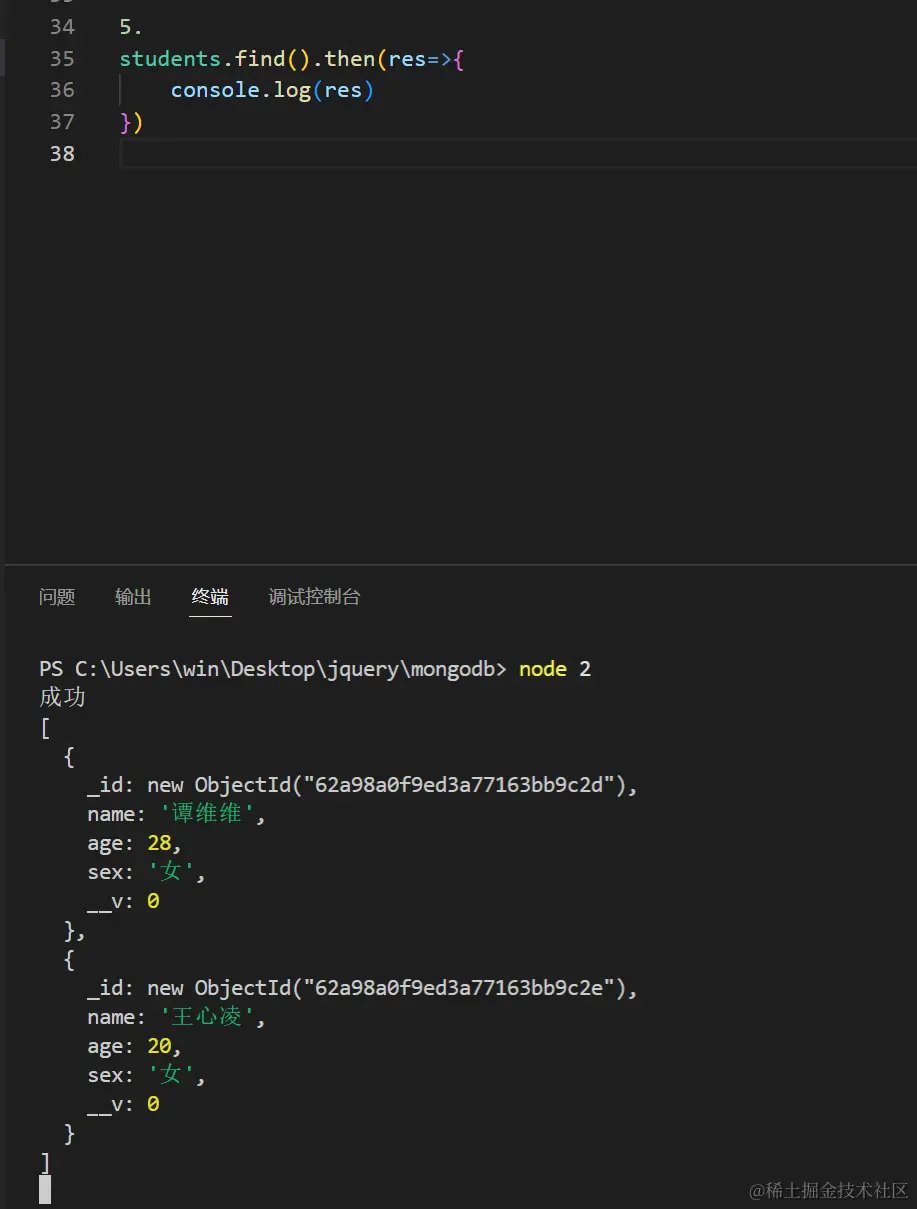Switch to the 终端 (Terminal) tab

point(209,596)
